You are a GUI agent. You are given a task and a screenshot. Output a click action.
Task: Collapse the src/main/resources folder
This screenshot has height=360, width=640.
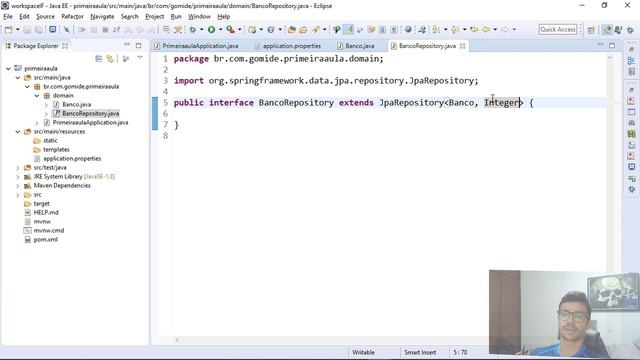tap(18, 131)
